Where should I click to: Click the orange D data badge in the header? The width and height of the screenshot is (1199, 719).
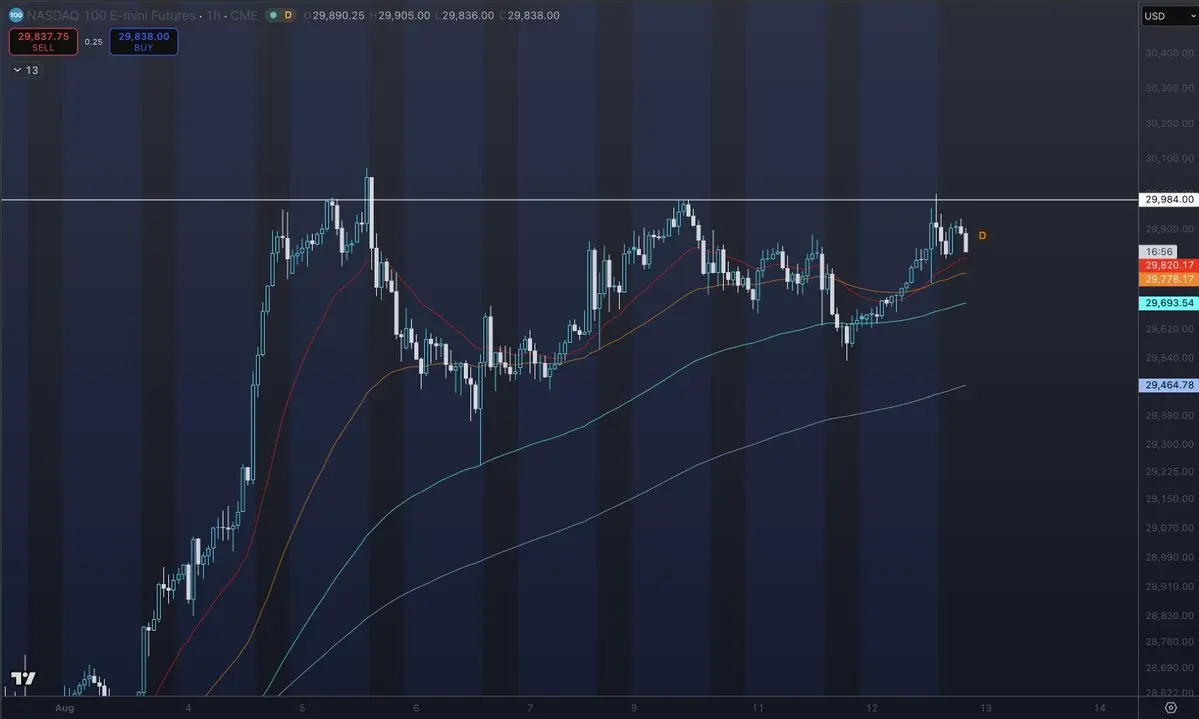tap(288, 15)
